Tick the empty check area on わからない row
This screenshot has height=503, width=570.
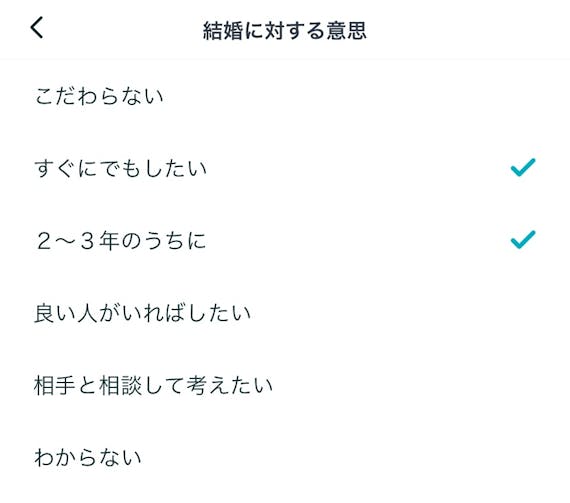pyautogui.click(x=523, y=457)
